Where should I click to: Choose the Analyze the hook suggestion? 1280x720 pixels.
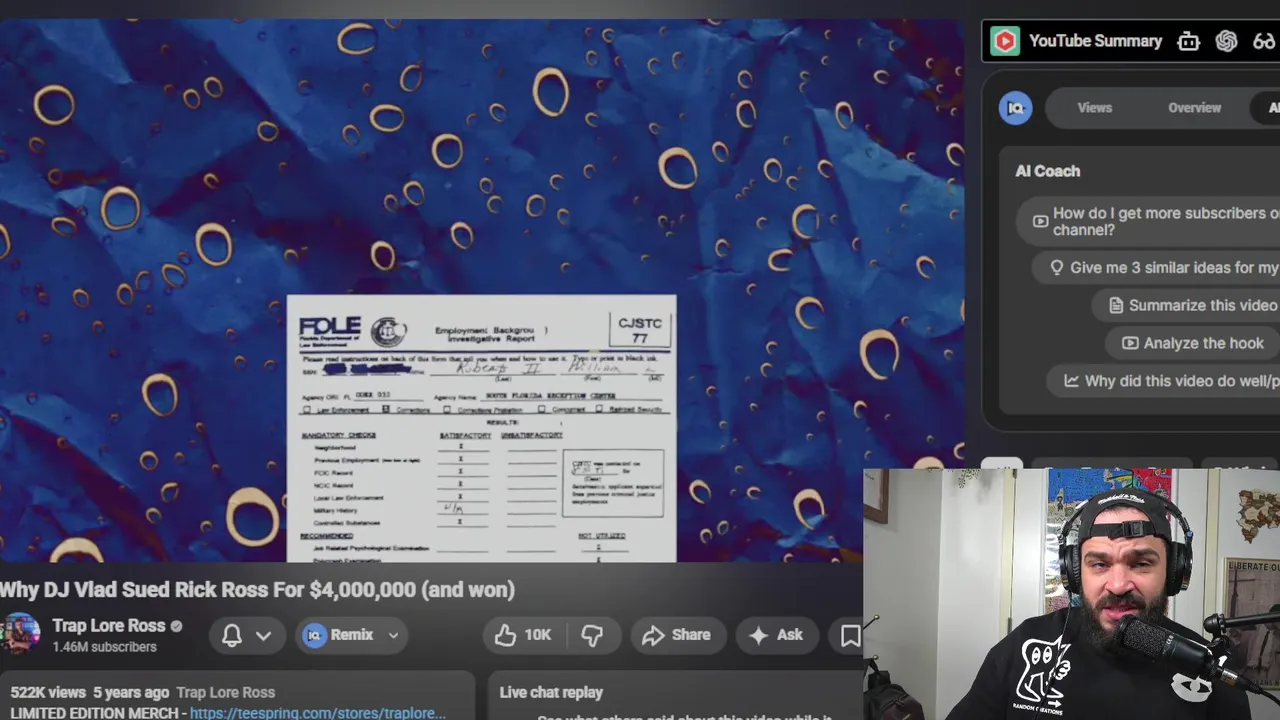pyautogui.click(x=1192, y=343)
